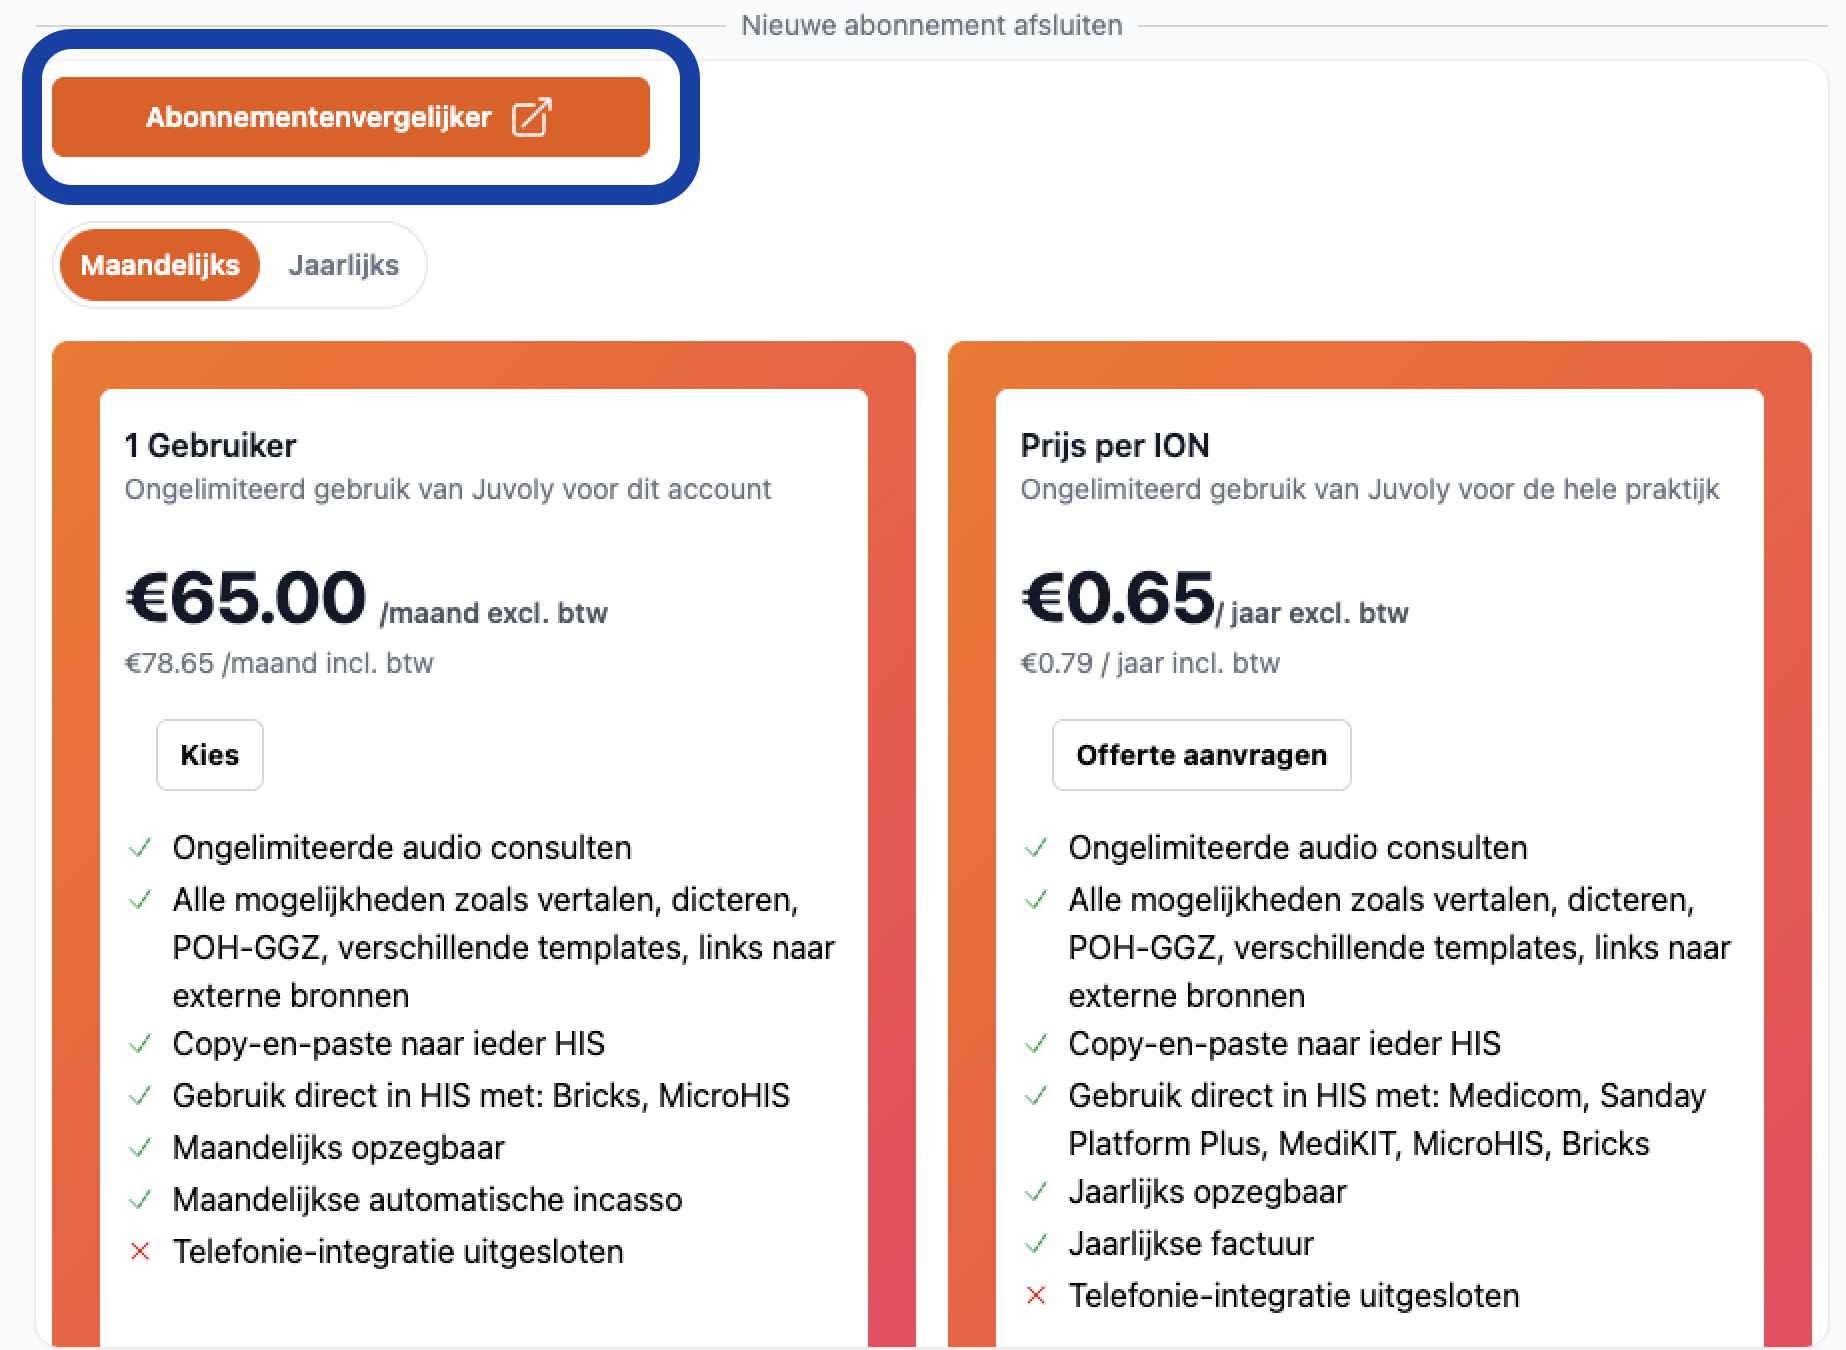
Task: Click the checkmark beside Maandelijks opzegbaar
Action: 140,1147
